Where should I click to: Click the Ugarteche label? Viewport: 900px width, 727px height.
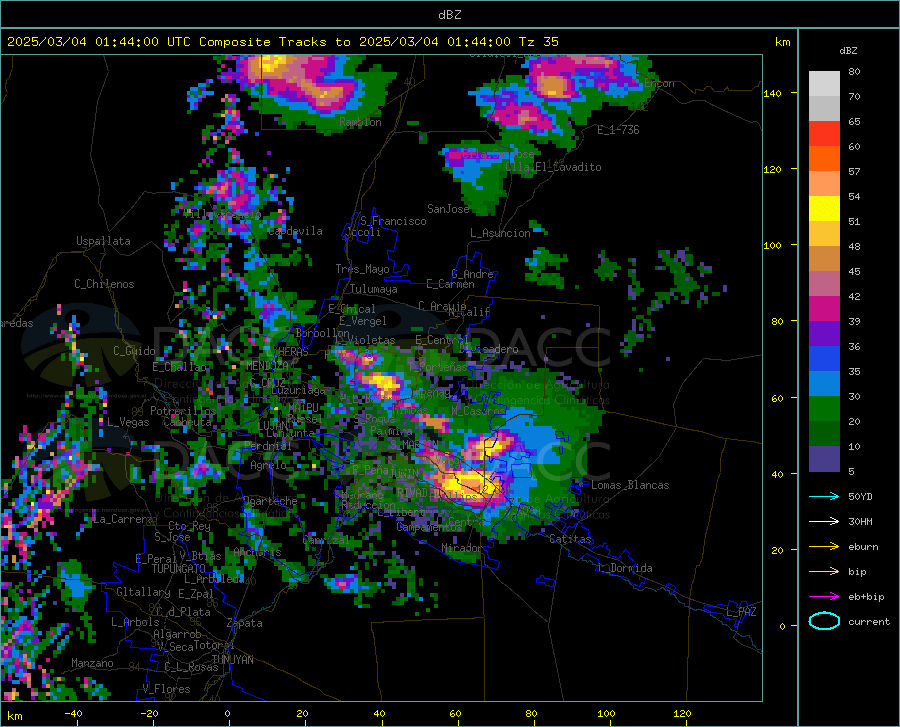[x=270, y=501]
